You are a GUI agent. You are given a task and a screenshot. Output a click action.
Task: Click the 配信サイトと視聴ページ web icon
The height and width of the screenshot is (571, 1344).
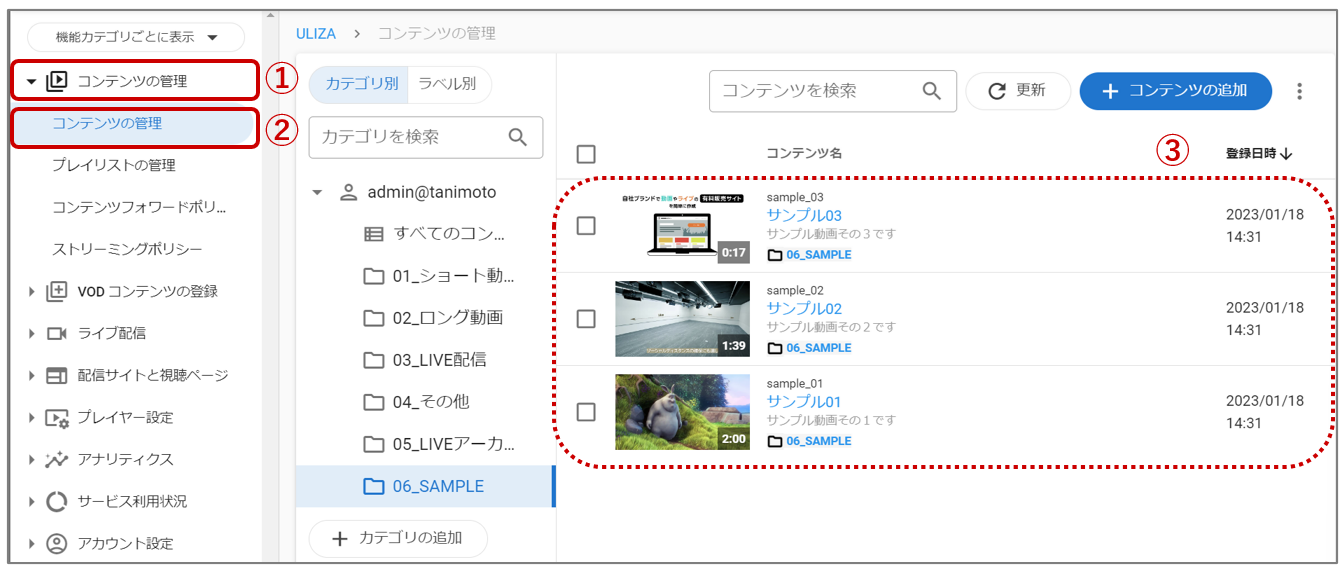[57, 375]
